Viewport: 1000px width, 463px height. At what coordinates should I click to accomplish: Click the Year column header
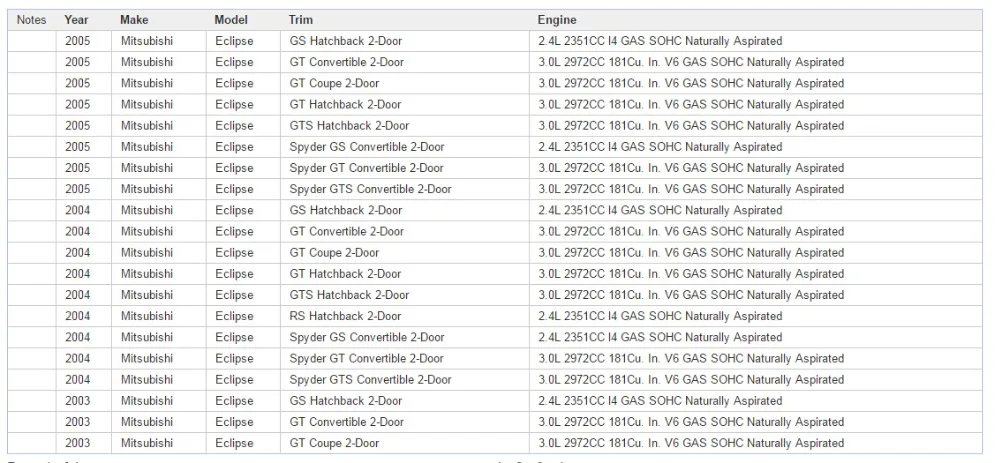point(84,20)
